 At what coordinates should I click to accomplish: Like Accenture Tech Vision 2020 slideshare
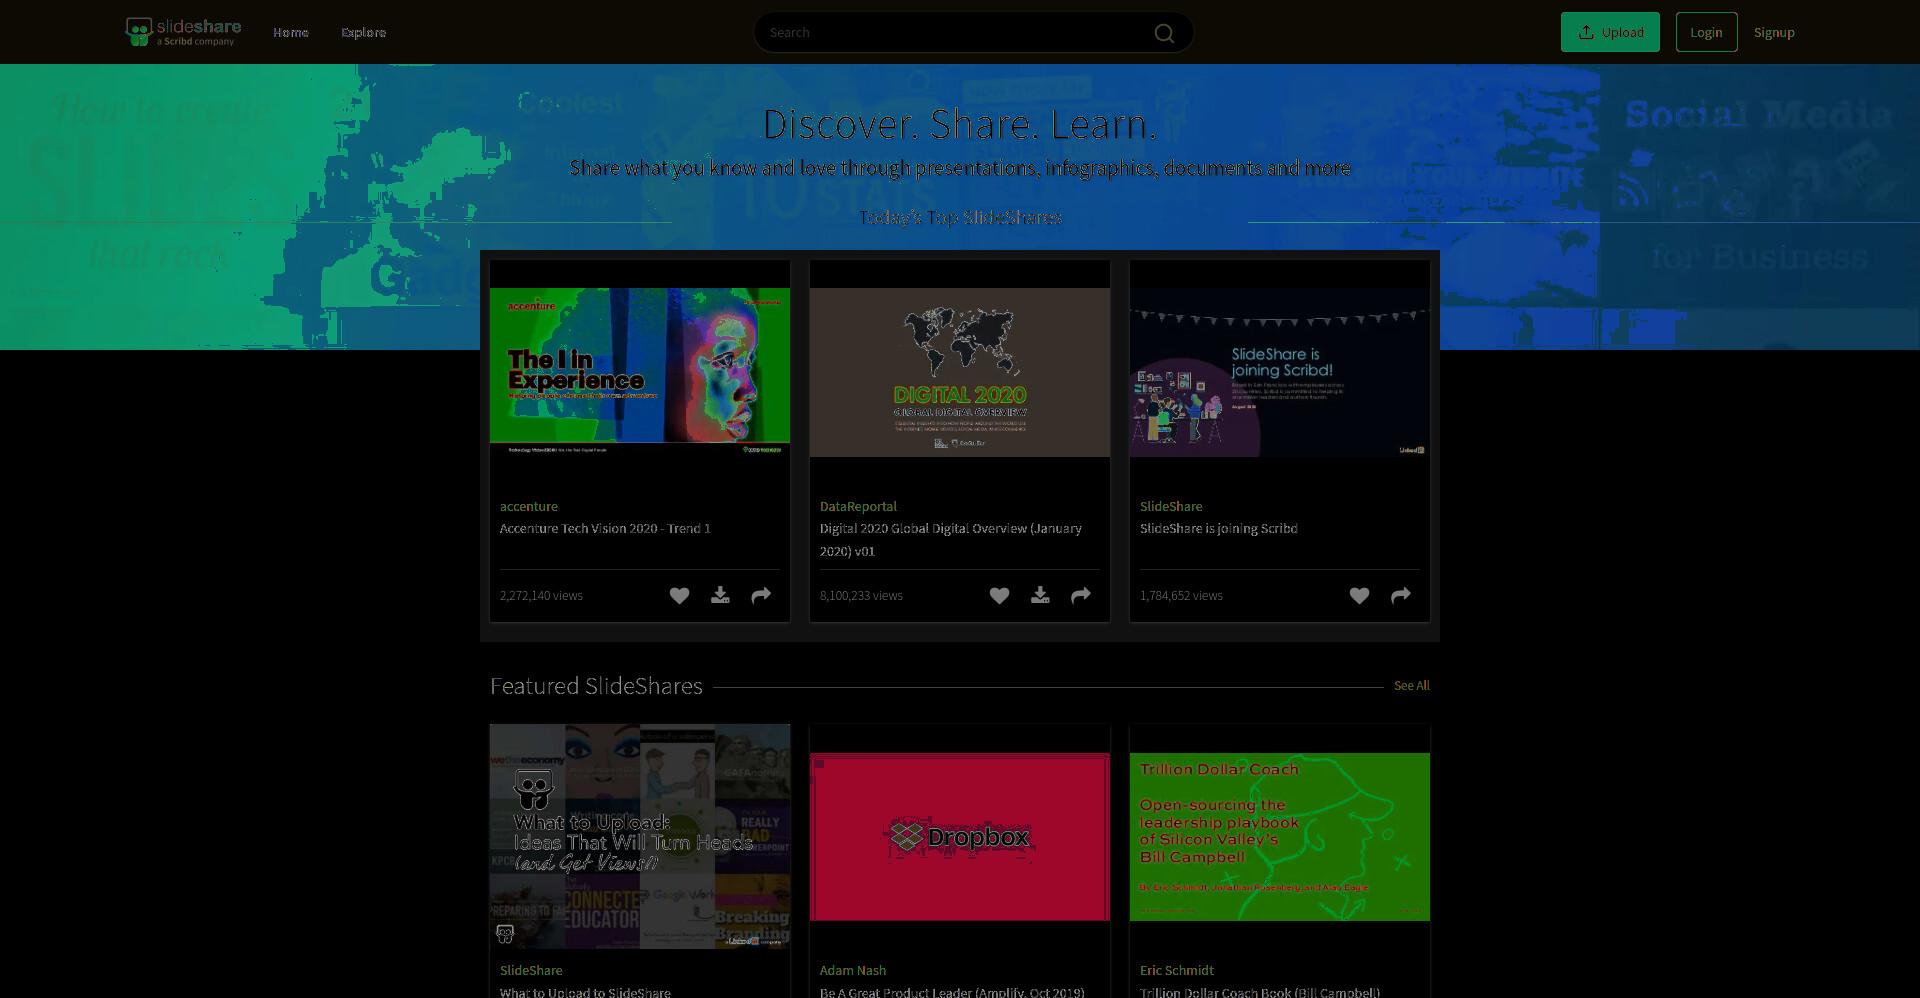679,596
